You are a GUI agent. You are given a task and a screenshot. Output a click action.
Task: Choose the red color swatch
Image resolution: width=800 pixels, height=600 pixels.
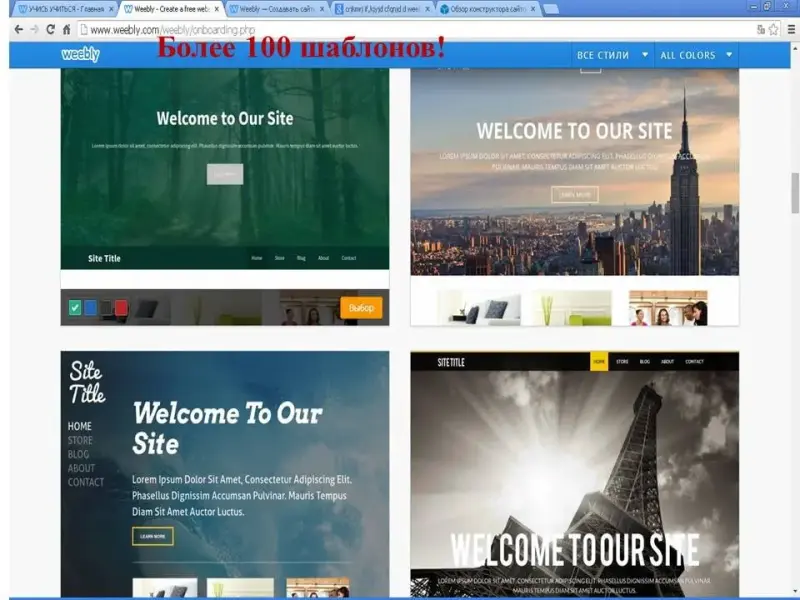121,308
